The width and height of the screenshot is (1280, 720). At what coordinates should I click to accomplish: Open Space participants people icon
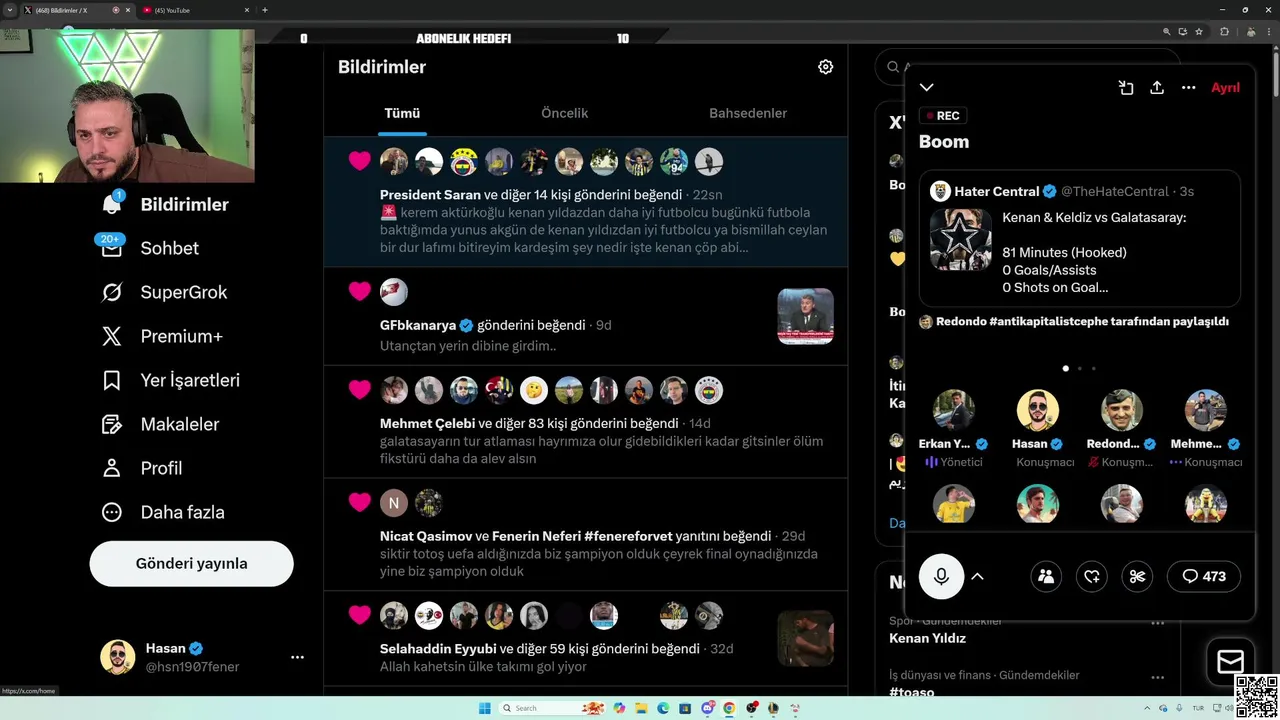pyautogui.click(x=1046, y=576)
